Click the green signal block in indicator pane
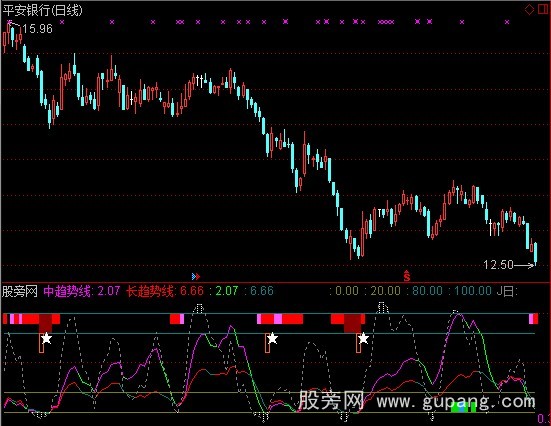Screen dimensions: 551x426 tap(464, 407)
